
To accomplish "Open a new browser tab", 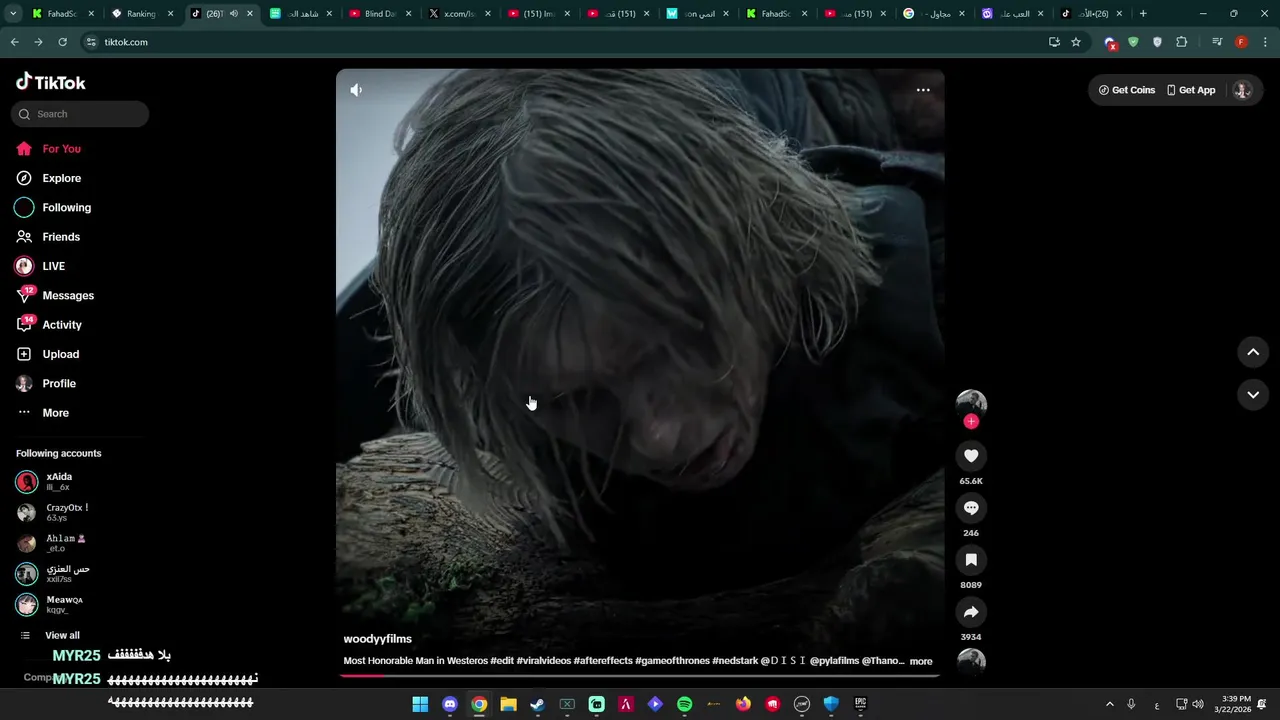I will [1143, 14].
